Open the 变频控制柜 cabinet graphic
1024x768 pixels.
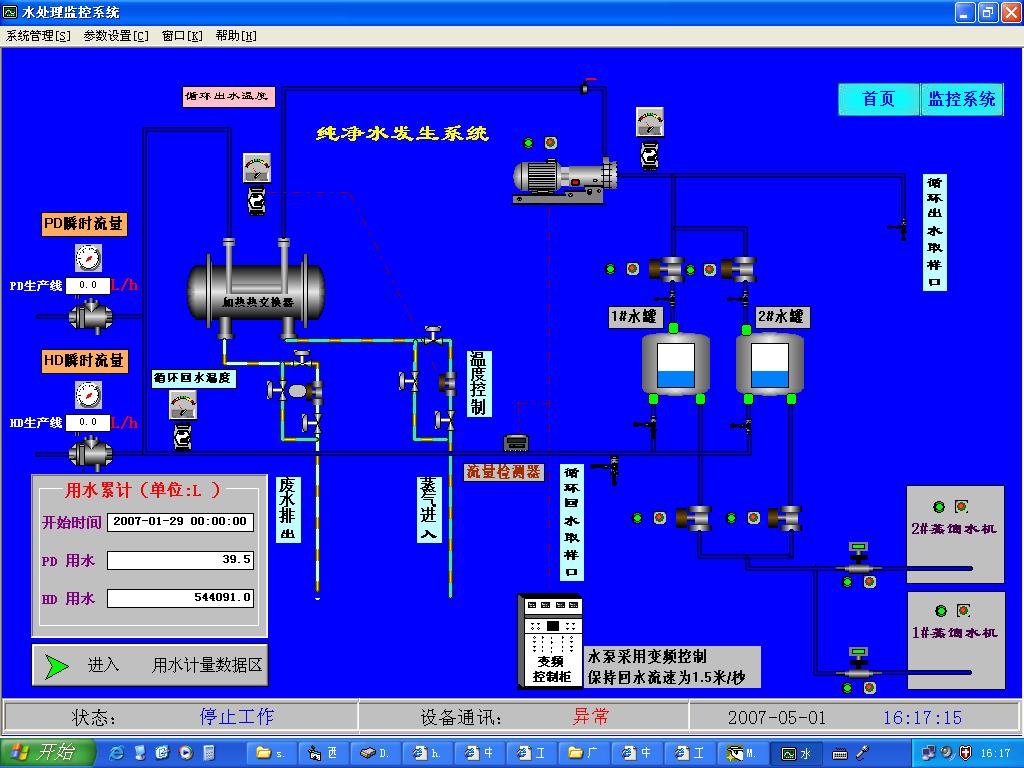(550, 641)
